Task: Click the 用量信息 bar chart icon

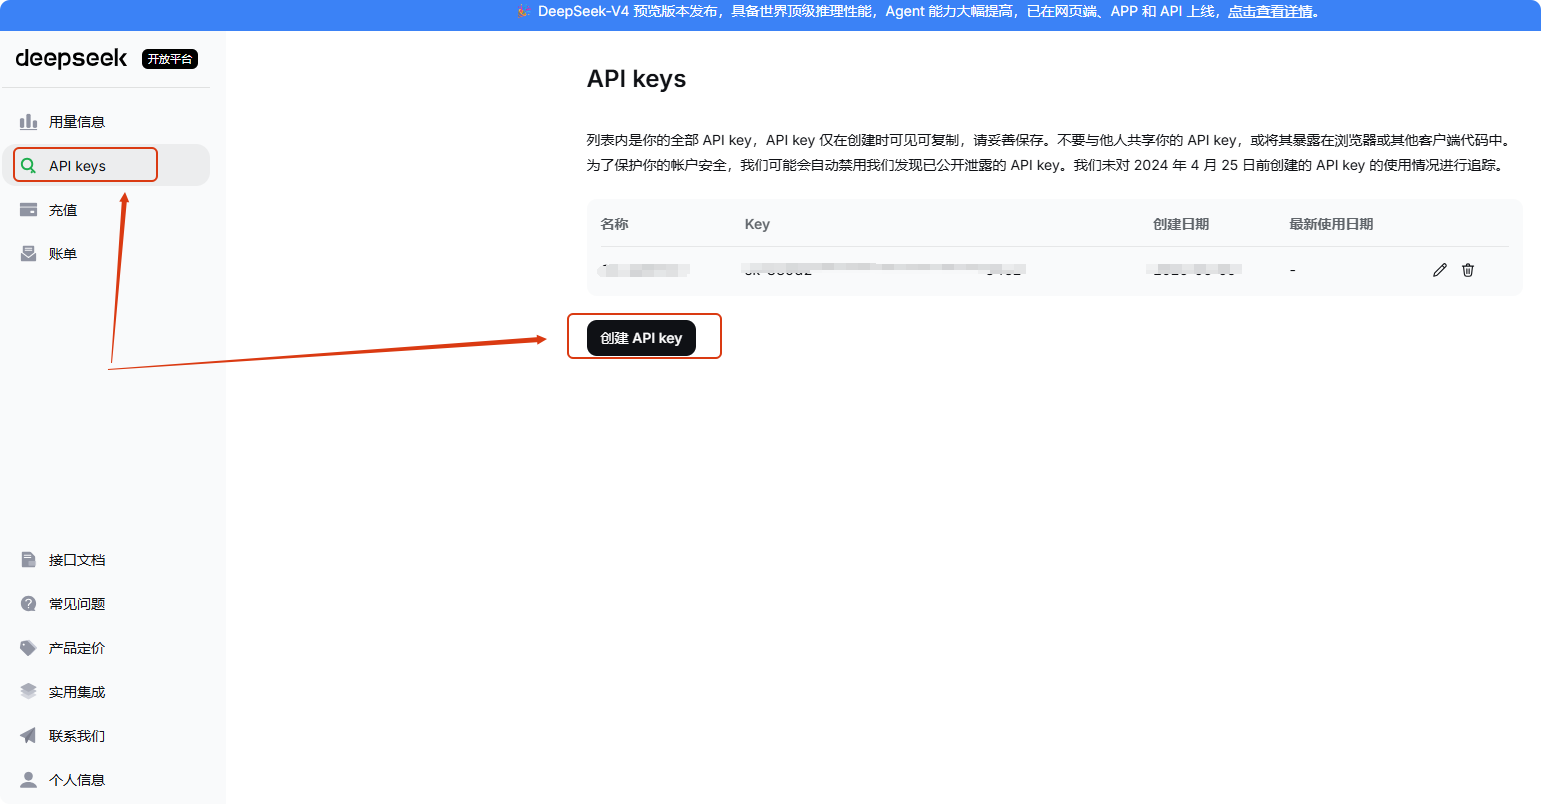Action: [29, 121]
